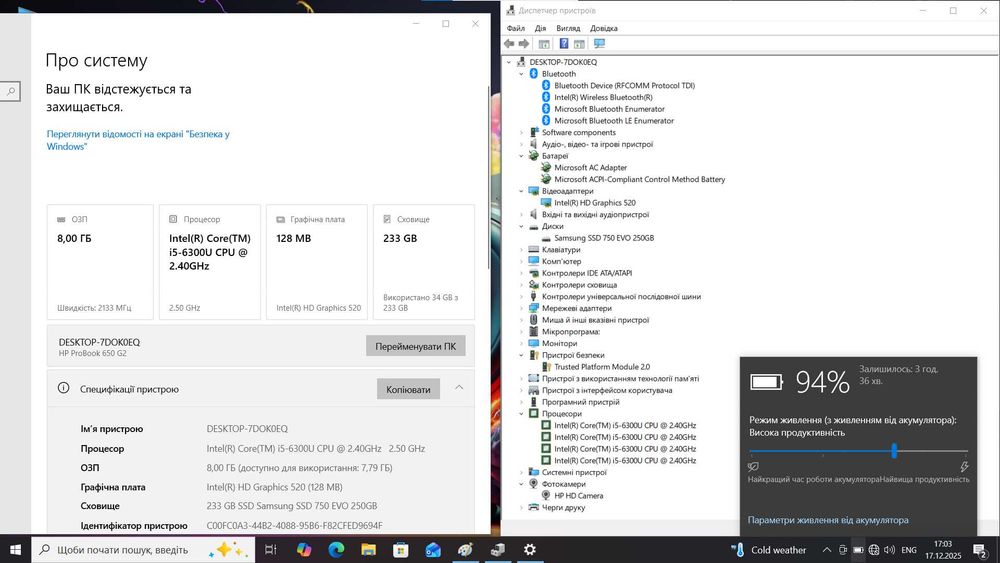Collapse the Диски category
This screenshot has height=563, width=1000.
click(521, 226)
